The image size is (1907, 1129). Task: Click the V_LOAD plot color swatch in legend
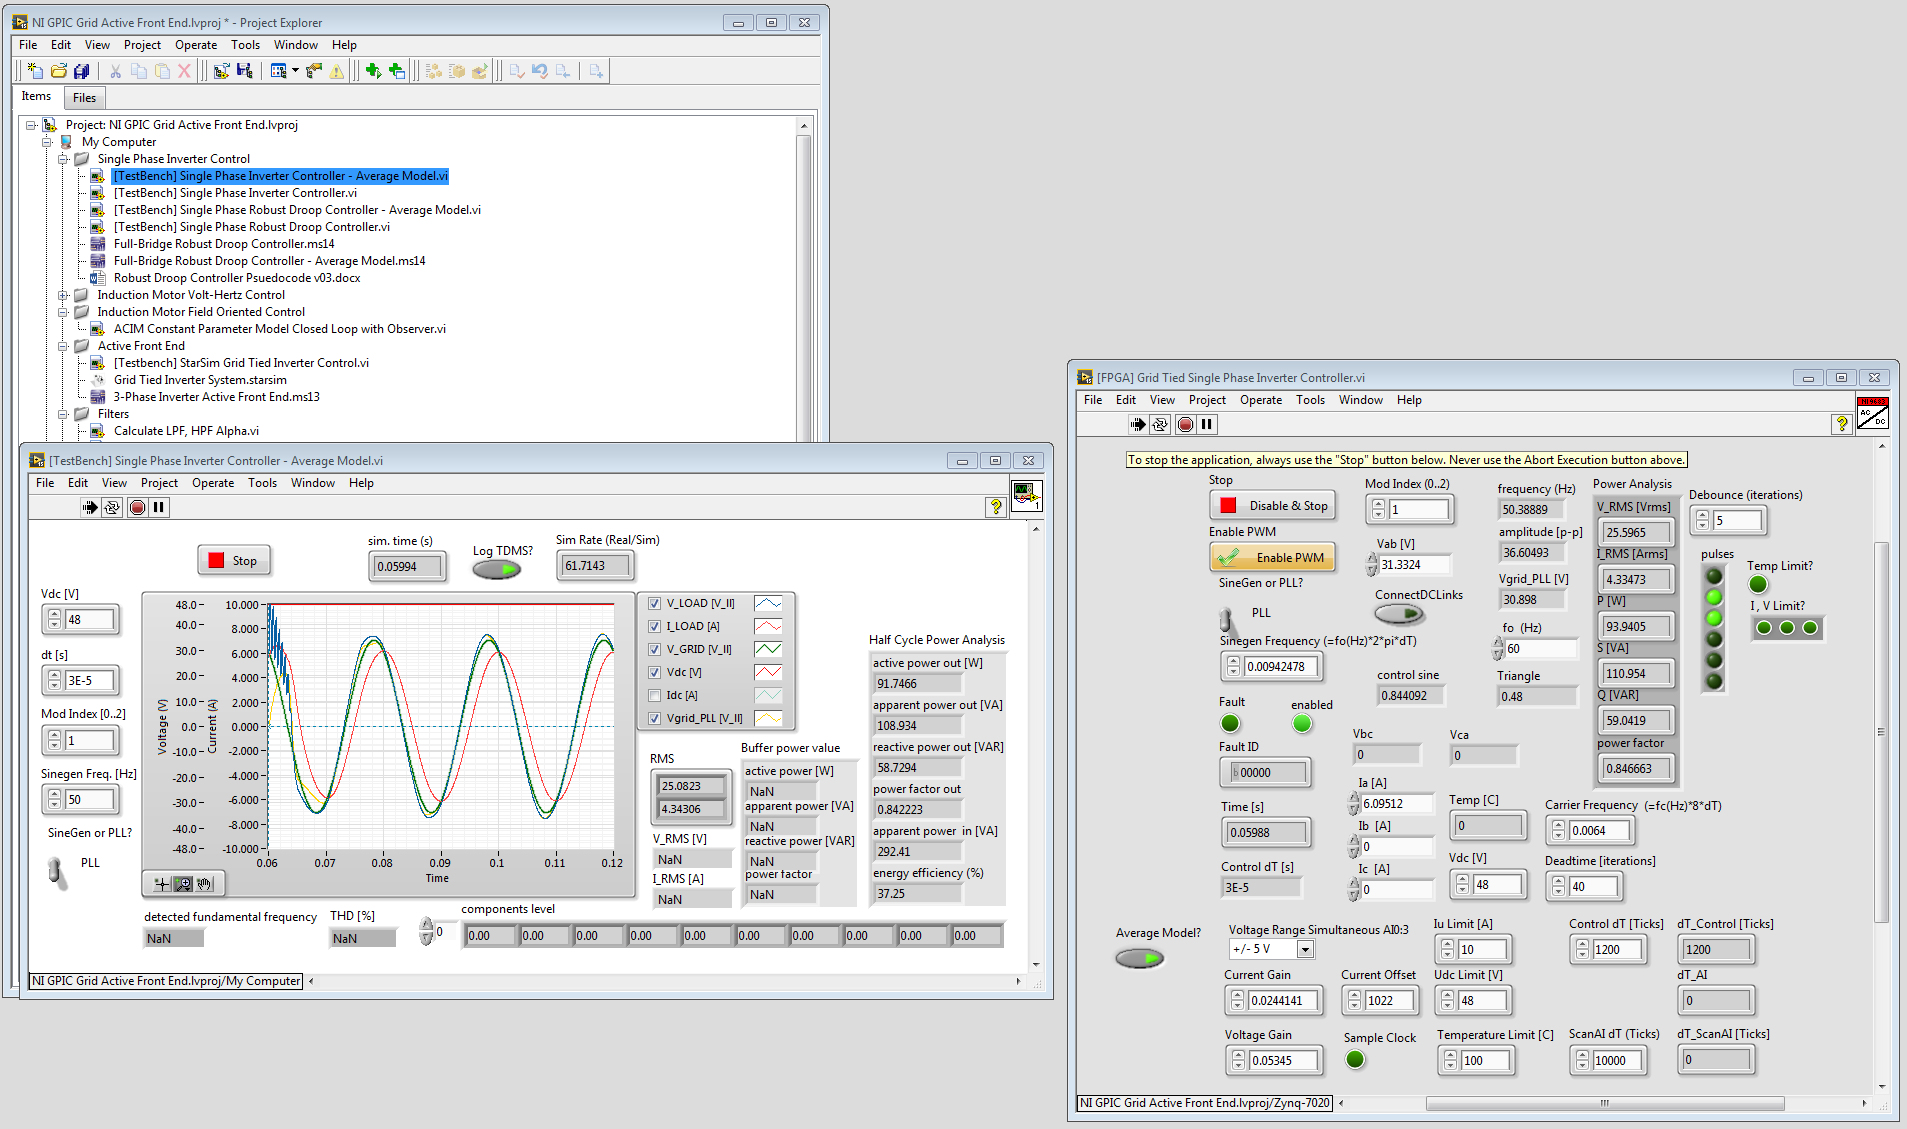(x=768, y=603)
